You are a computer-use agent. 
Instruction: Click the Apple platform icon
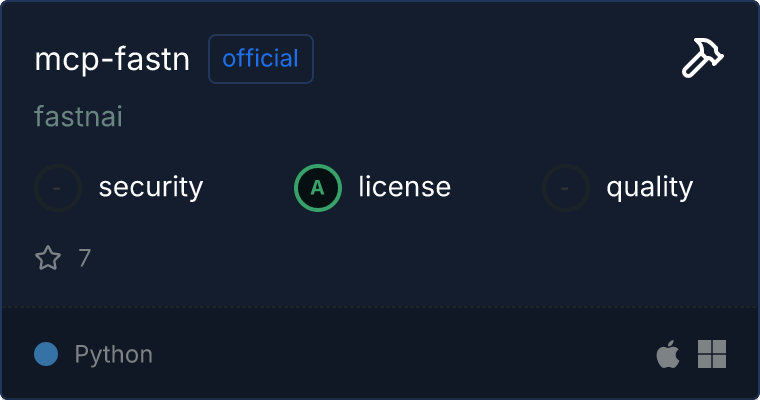point(667,354)
